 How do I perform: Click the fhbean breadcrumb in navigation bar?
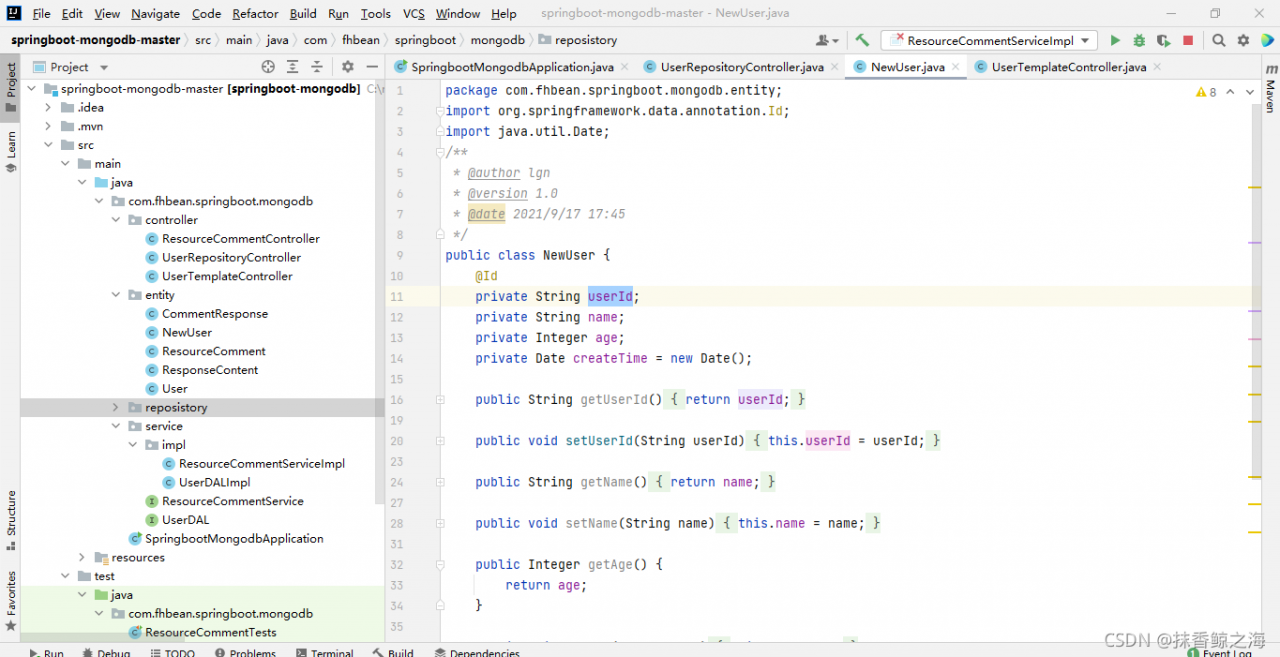[x=360, y=40]
